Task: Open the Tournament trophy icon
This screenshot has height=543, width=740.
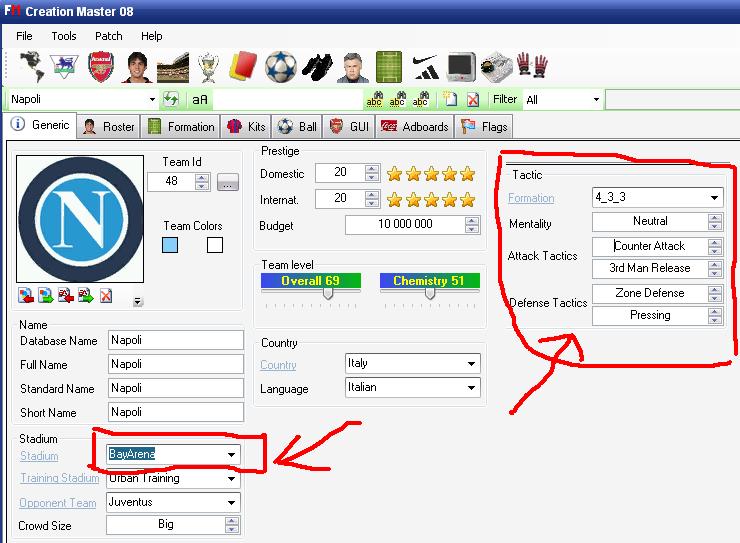Action: (208, 67)
